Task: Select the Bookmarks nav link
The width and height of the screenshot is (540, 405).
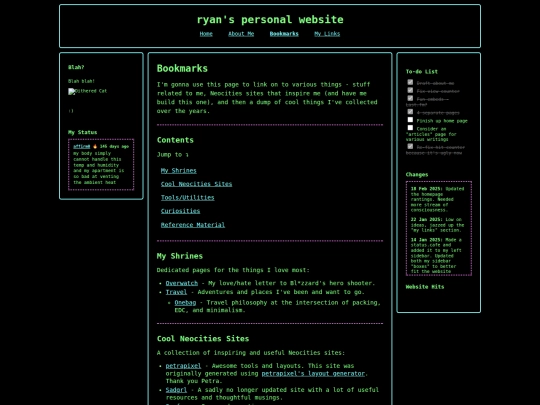Action: click(284, 34)
